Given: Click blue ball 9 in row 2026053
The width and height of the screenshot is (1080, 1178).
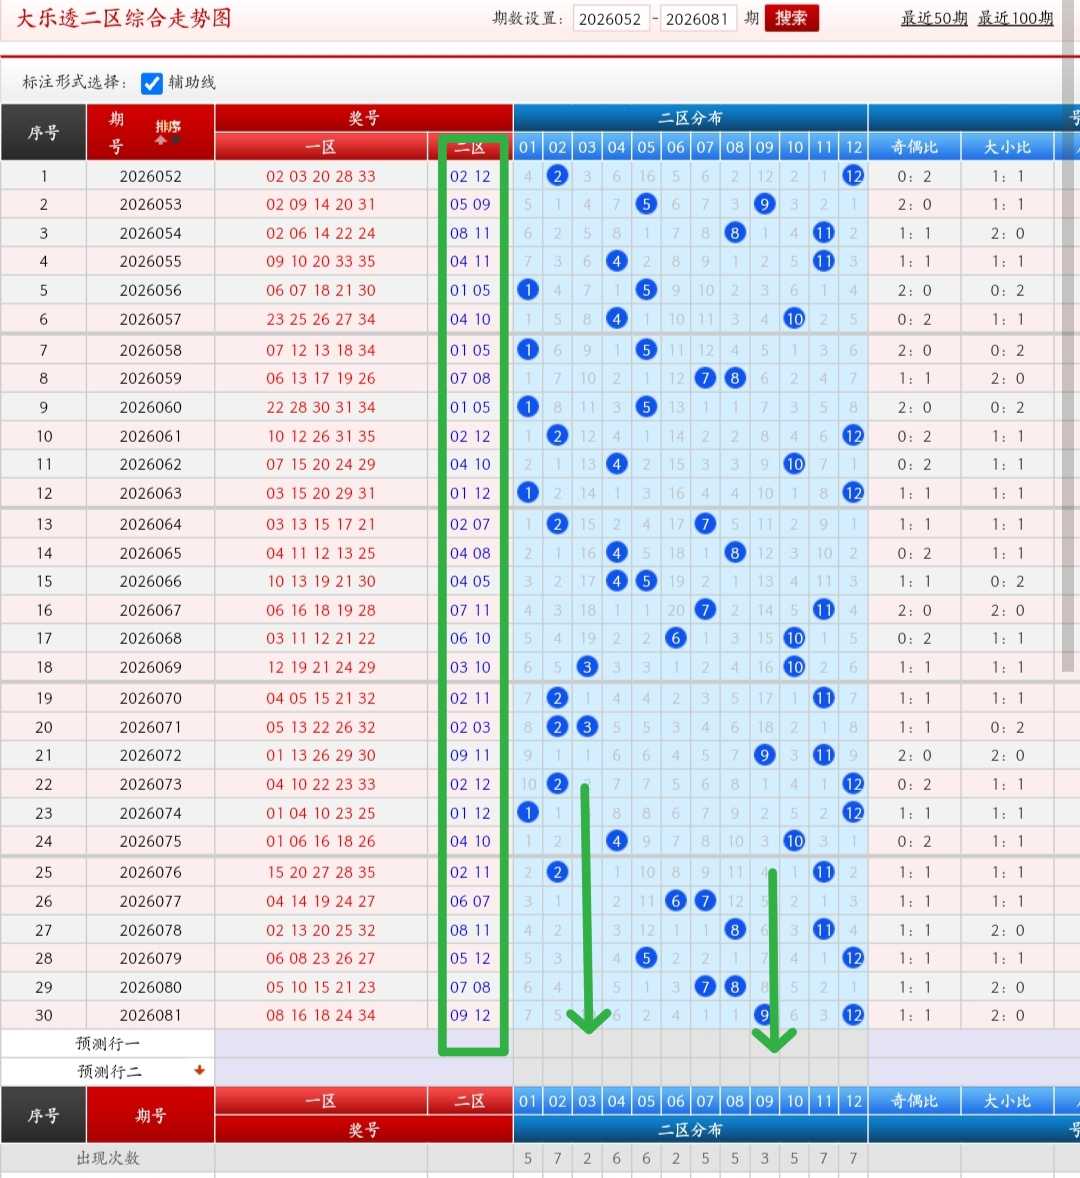Looking at the screenshot, I should tap(764, 204).
